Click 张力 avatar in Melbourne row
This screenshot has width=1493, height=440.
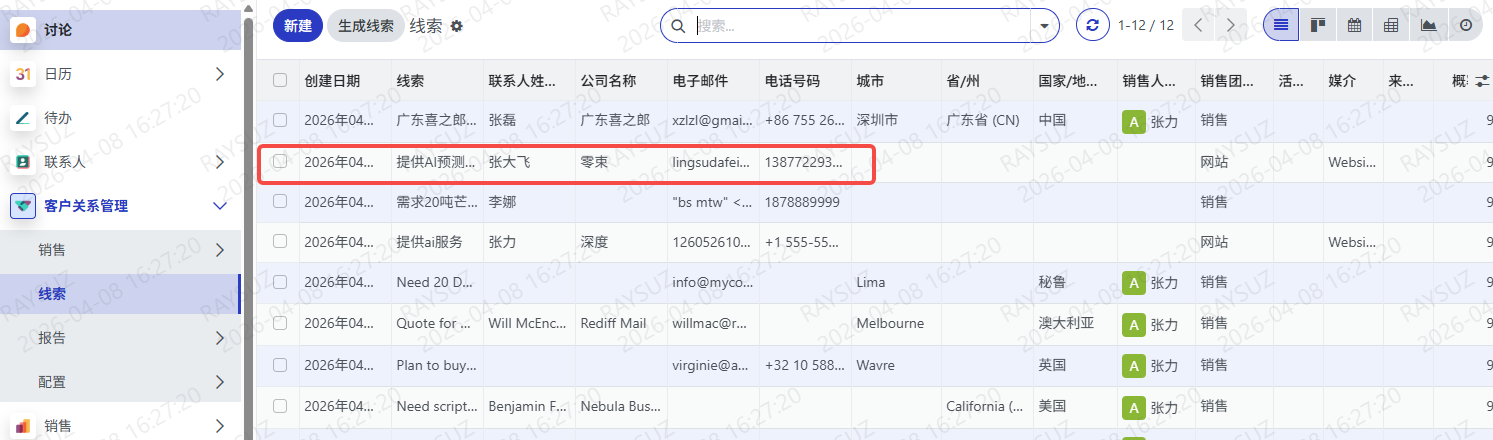click(1133, 324)
